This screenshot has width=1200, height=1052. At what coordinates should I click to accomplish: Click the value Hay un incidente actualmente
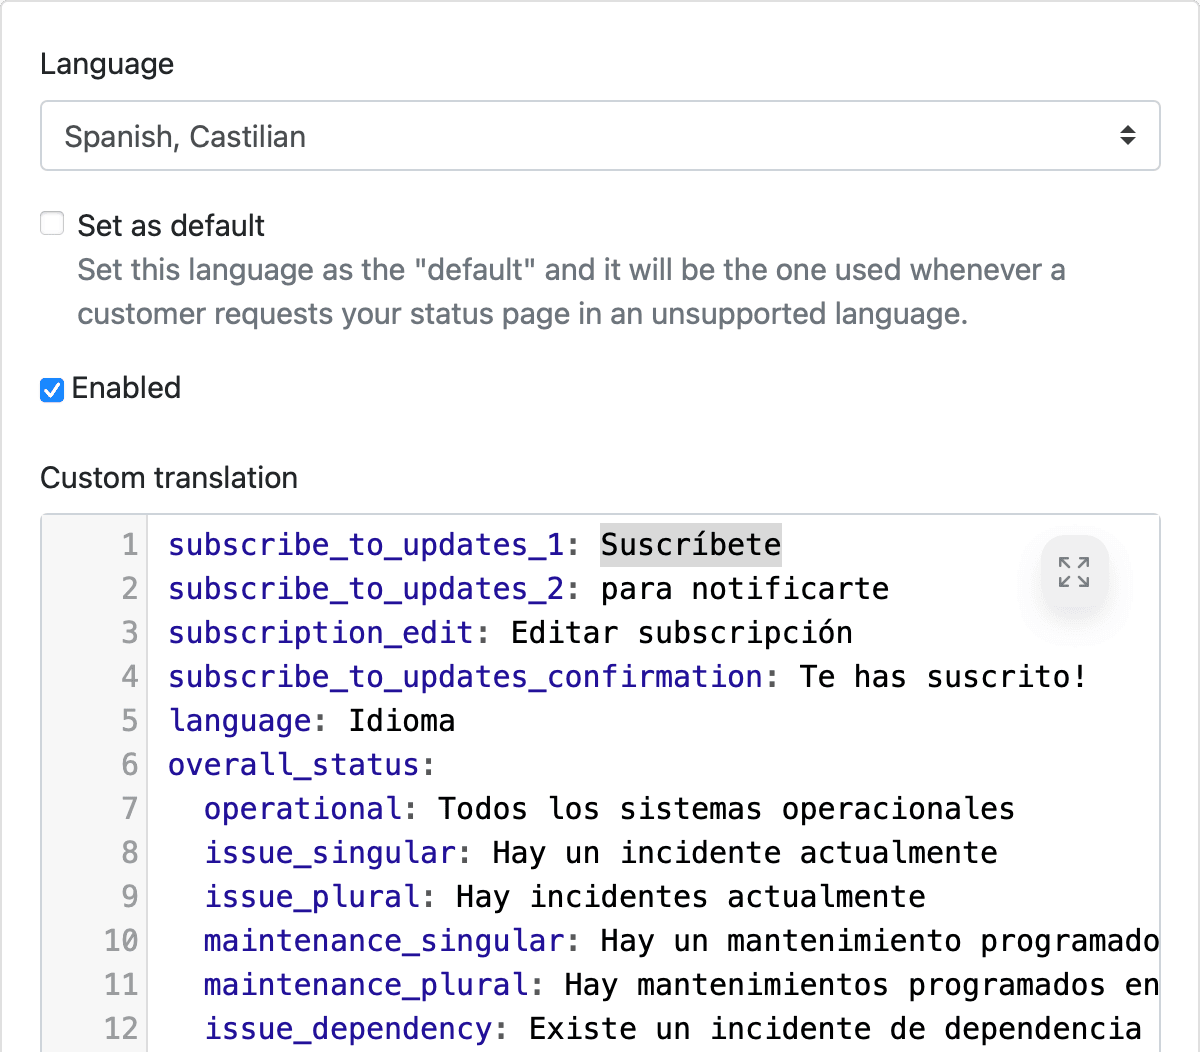[x=745, y=853]
